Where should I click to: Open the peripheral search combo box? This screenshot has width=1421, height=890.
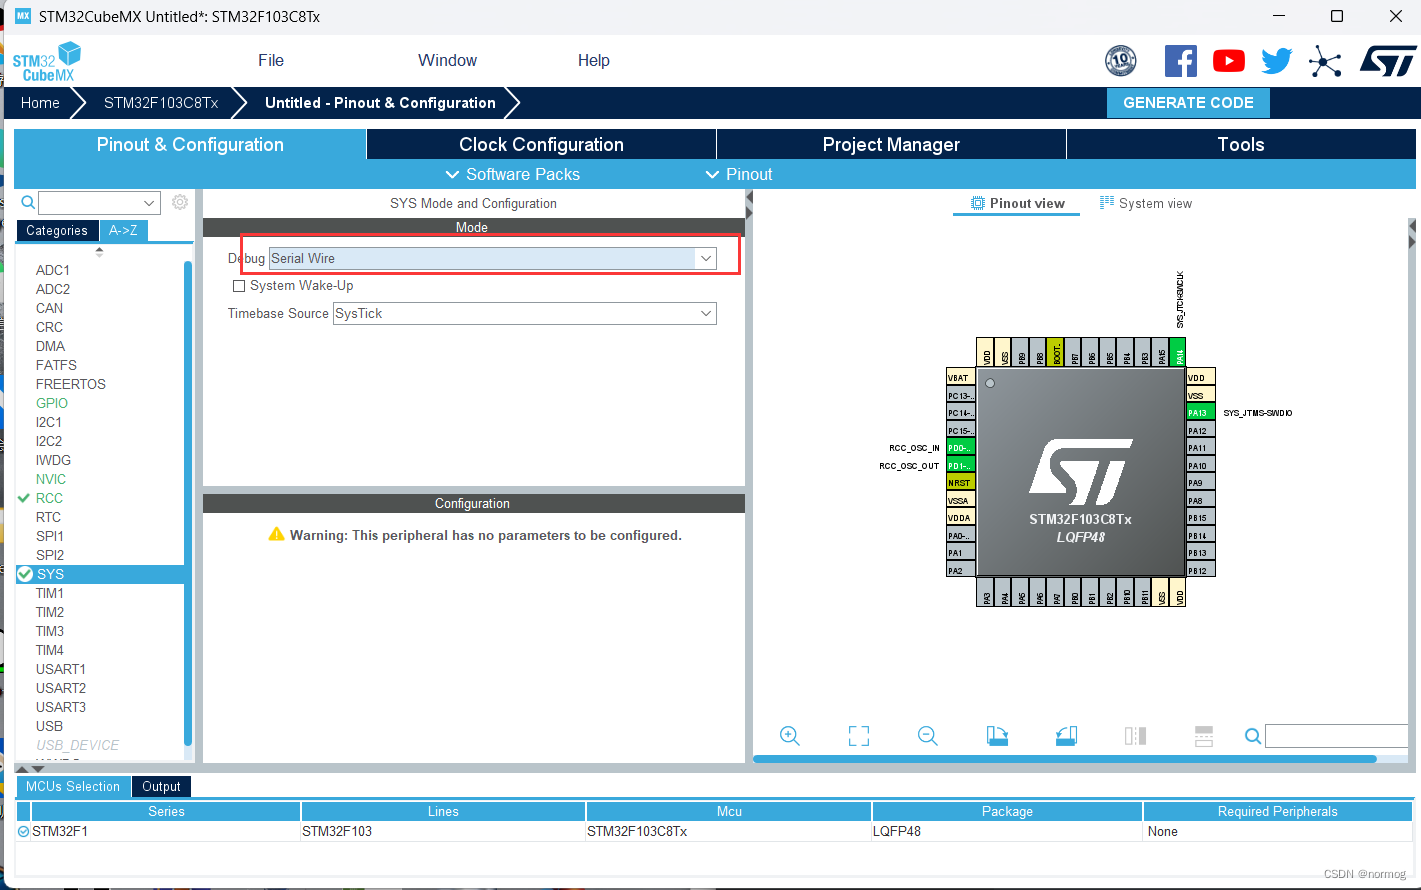tap(99, 203)
